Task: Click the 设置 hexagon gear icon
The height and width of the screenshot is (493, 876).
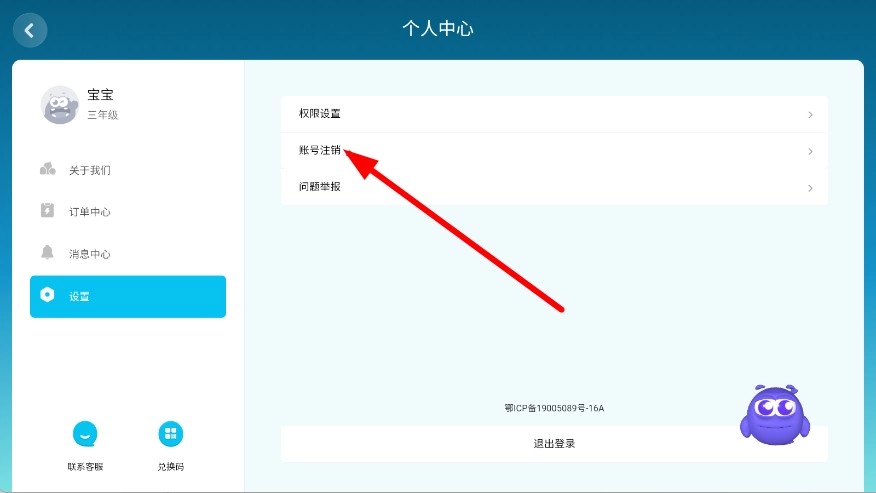Action: [x=47, y=296]
